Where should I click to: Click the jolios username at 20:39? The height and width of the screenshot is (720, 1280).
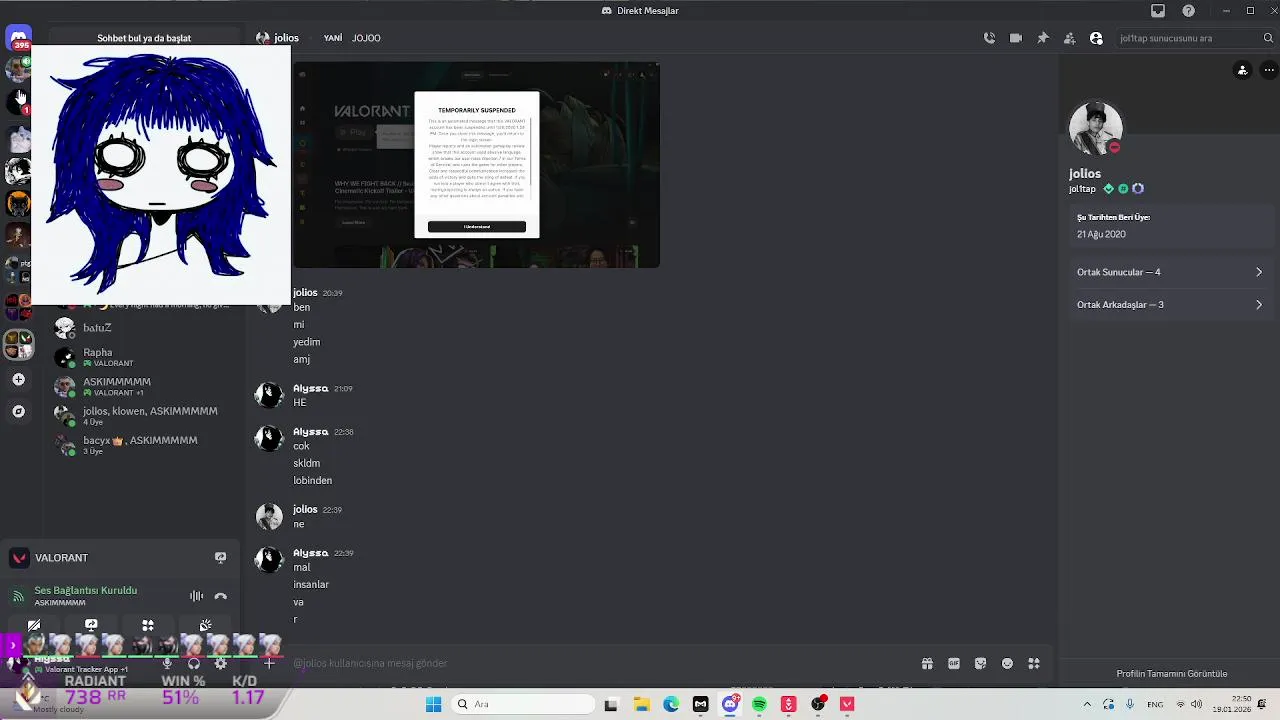(305, 293)
